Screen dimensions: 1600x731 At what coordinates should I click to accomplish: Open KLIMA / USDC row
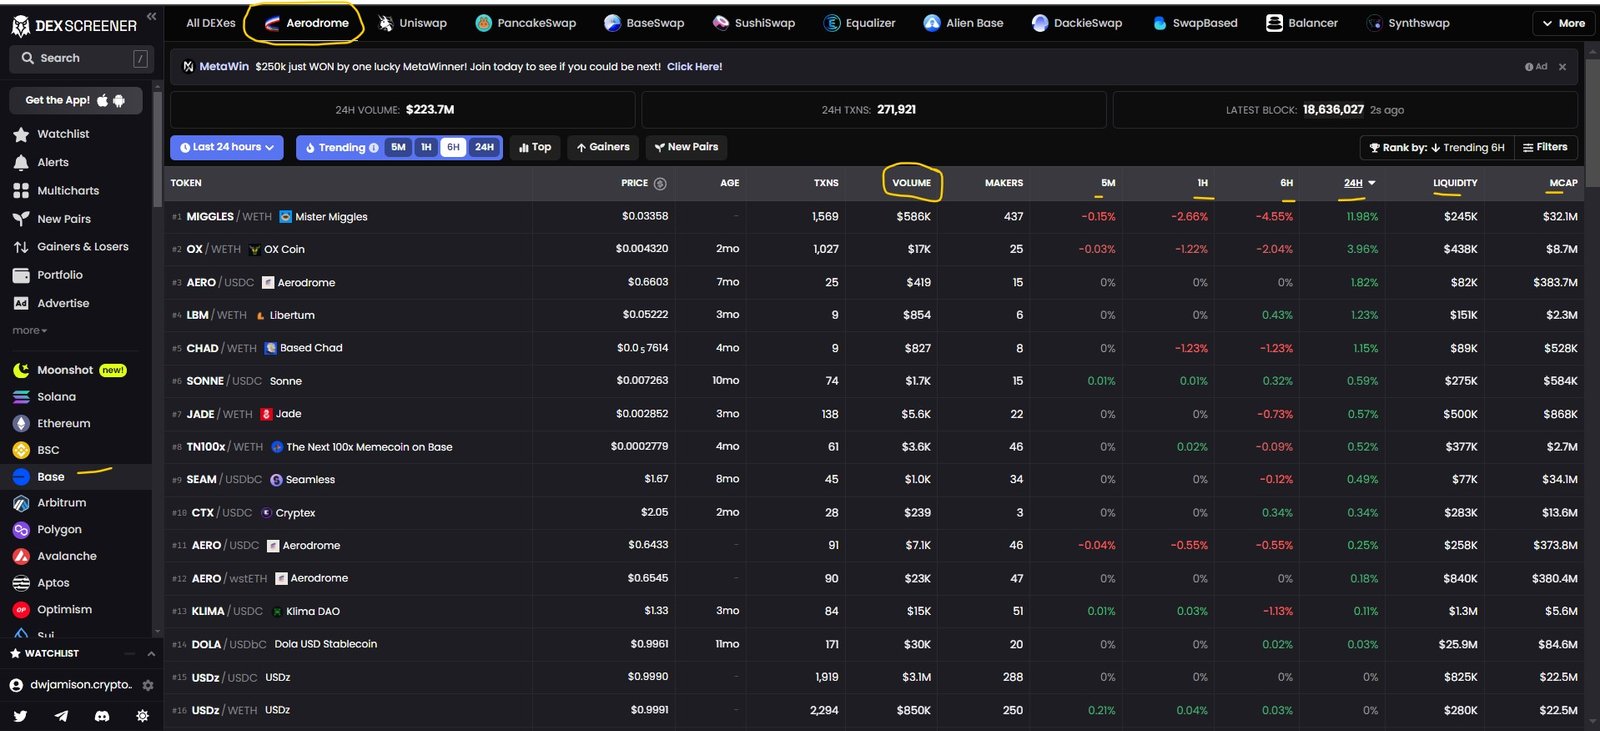tap(874, 611)
